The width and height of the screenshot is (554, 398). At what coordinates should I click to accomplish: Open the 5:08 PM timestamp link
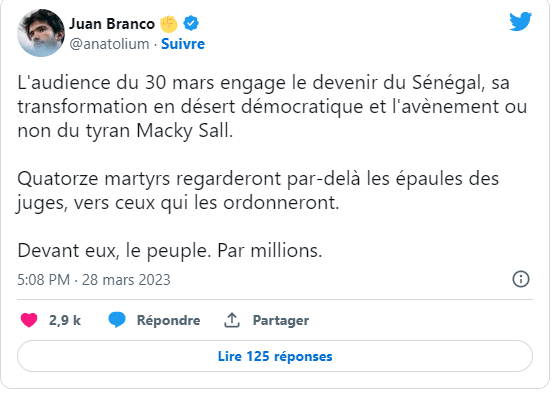click(44, 280)
